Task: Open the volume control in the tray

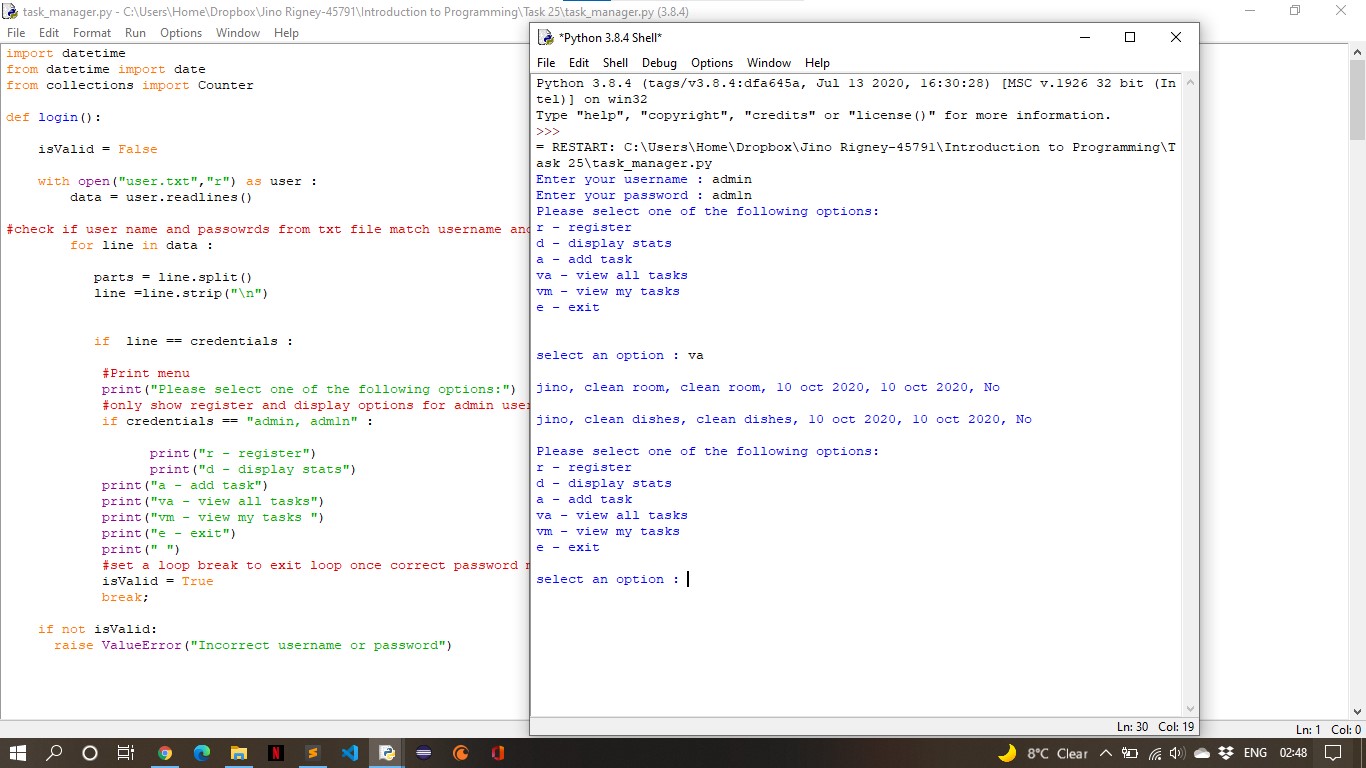Action: pyautogui.click(x=1178, y=753)
